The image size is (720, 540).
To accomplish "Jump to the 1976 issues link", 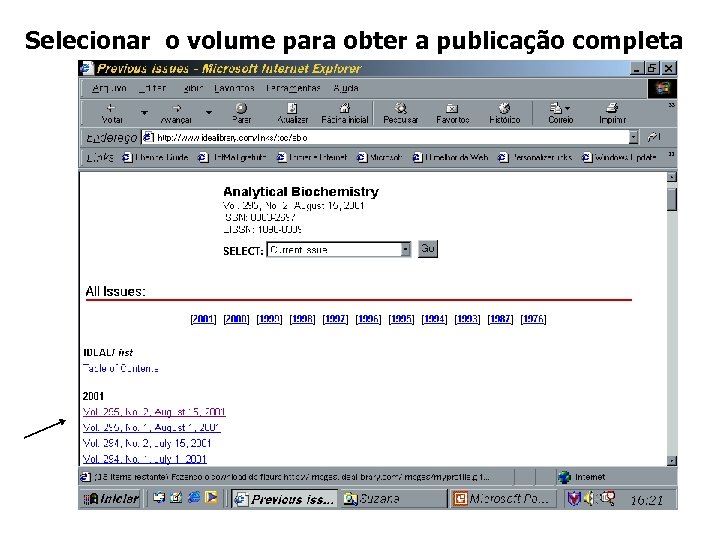I will pos(534,319).
